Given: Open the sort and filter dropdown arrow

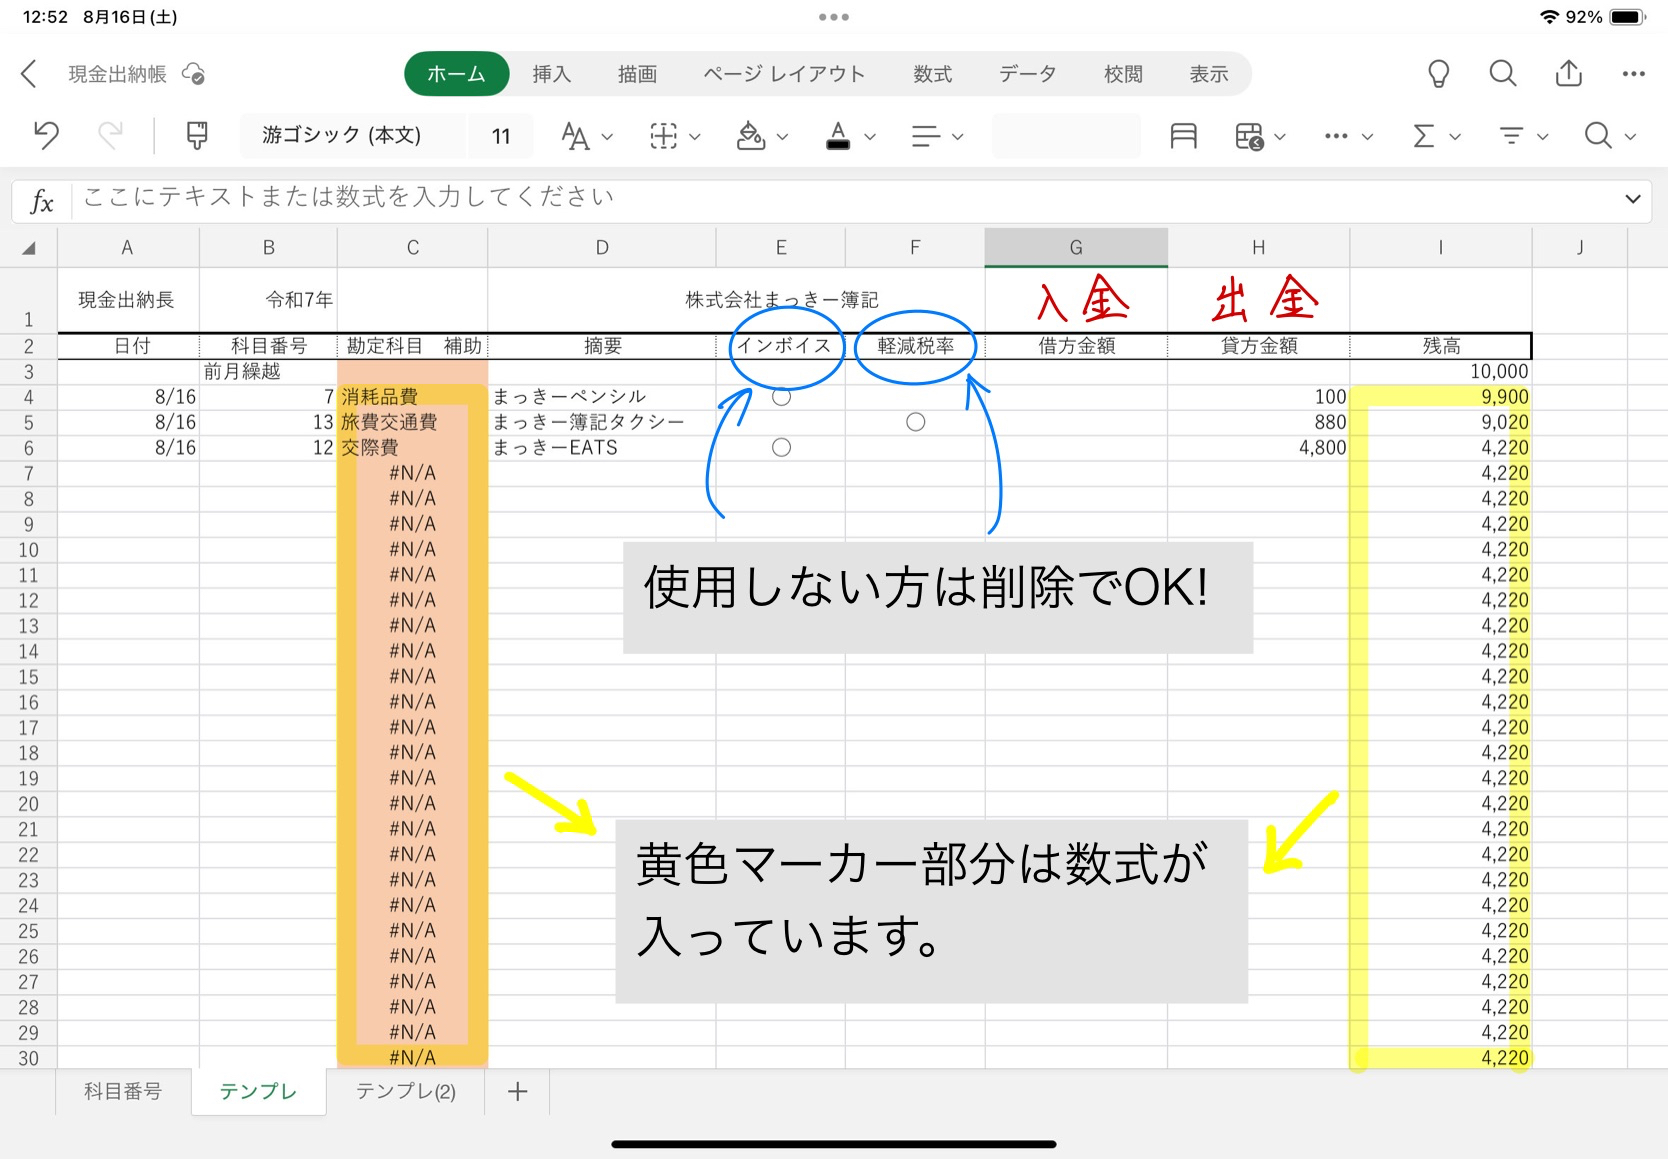Looking at the screenshot, I should pyautogui.click(x=1543, y=137).
